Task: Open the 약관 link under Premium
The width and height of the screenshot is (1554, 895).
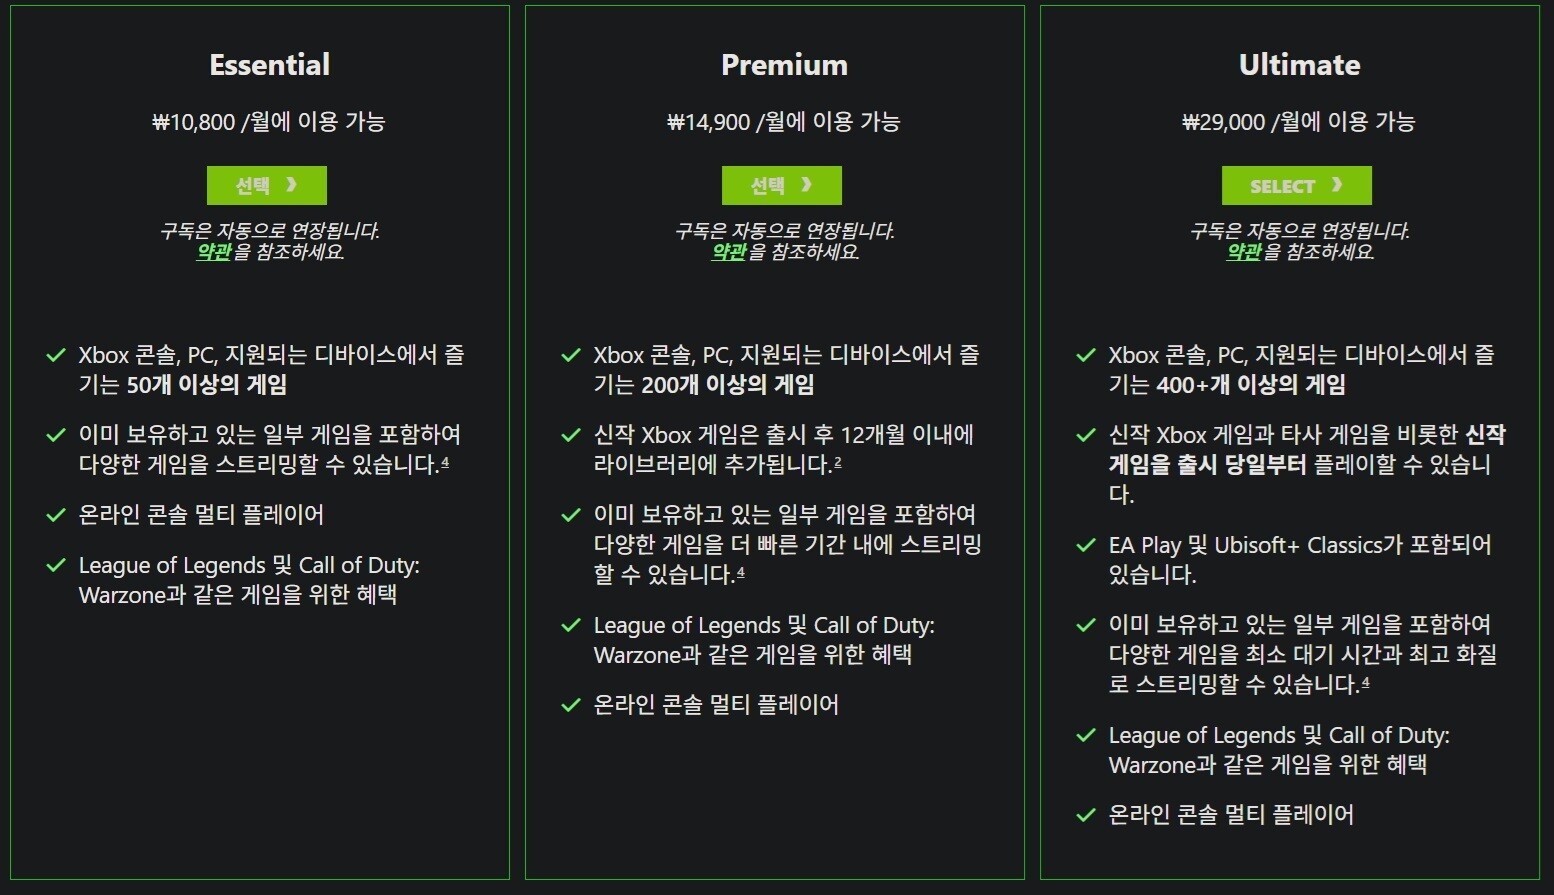Action: click(729, 252)
